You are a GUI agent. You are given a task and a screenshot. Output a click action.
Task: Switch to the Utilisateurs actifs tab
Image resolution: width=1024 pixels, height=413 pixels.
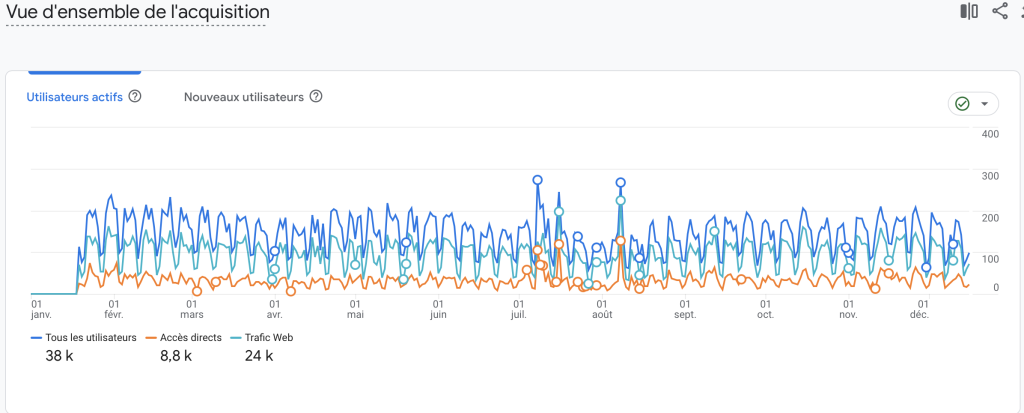[74, 97]
